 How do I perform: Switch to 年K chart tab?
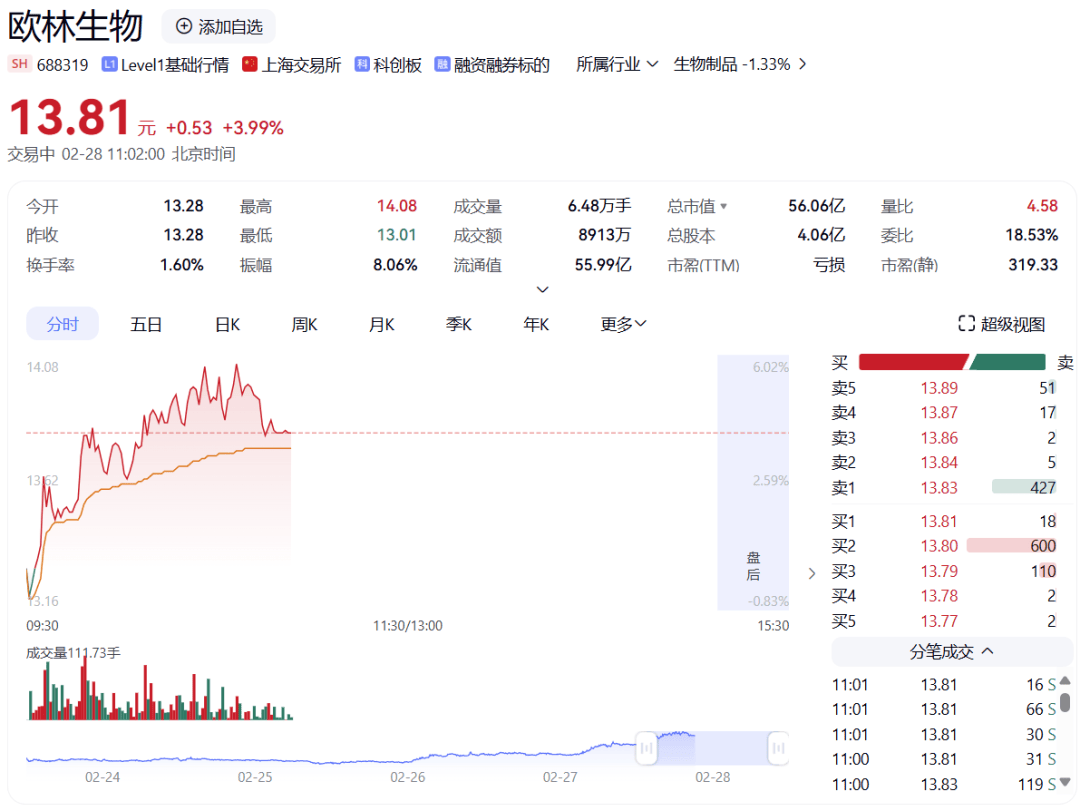[x=536, y=324]
